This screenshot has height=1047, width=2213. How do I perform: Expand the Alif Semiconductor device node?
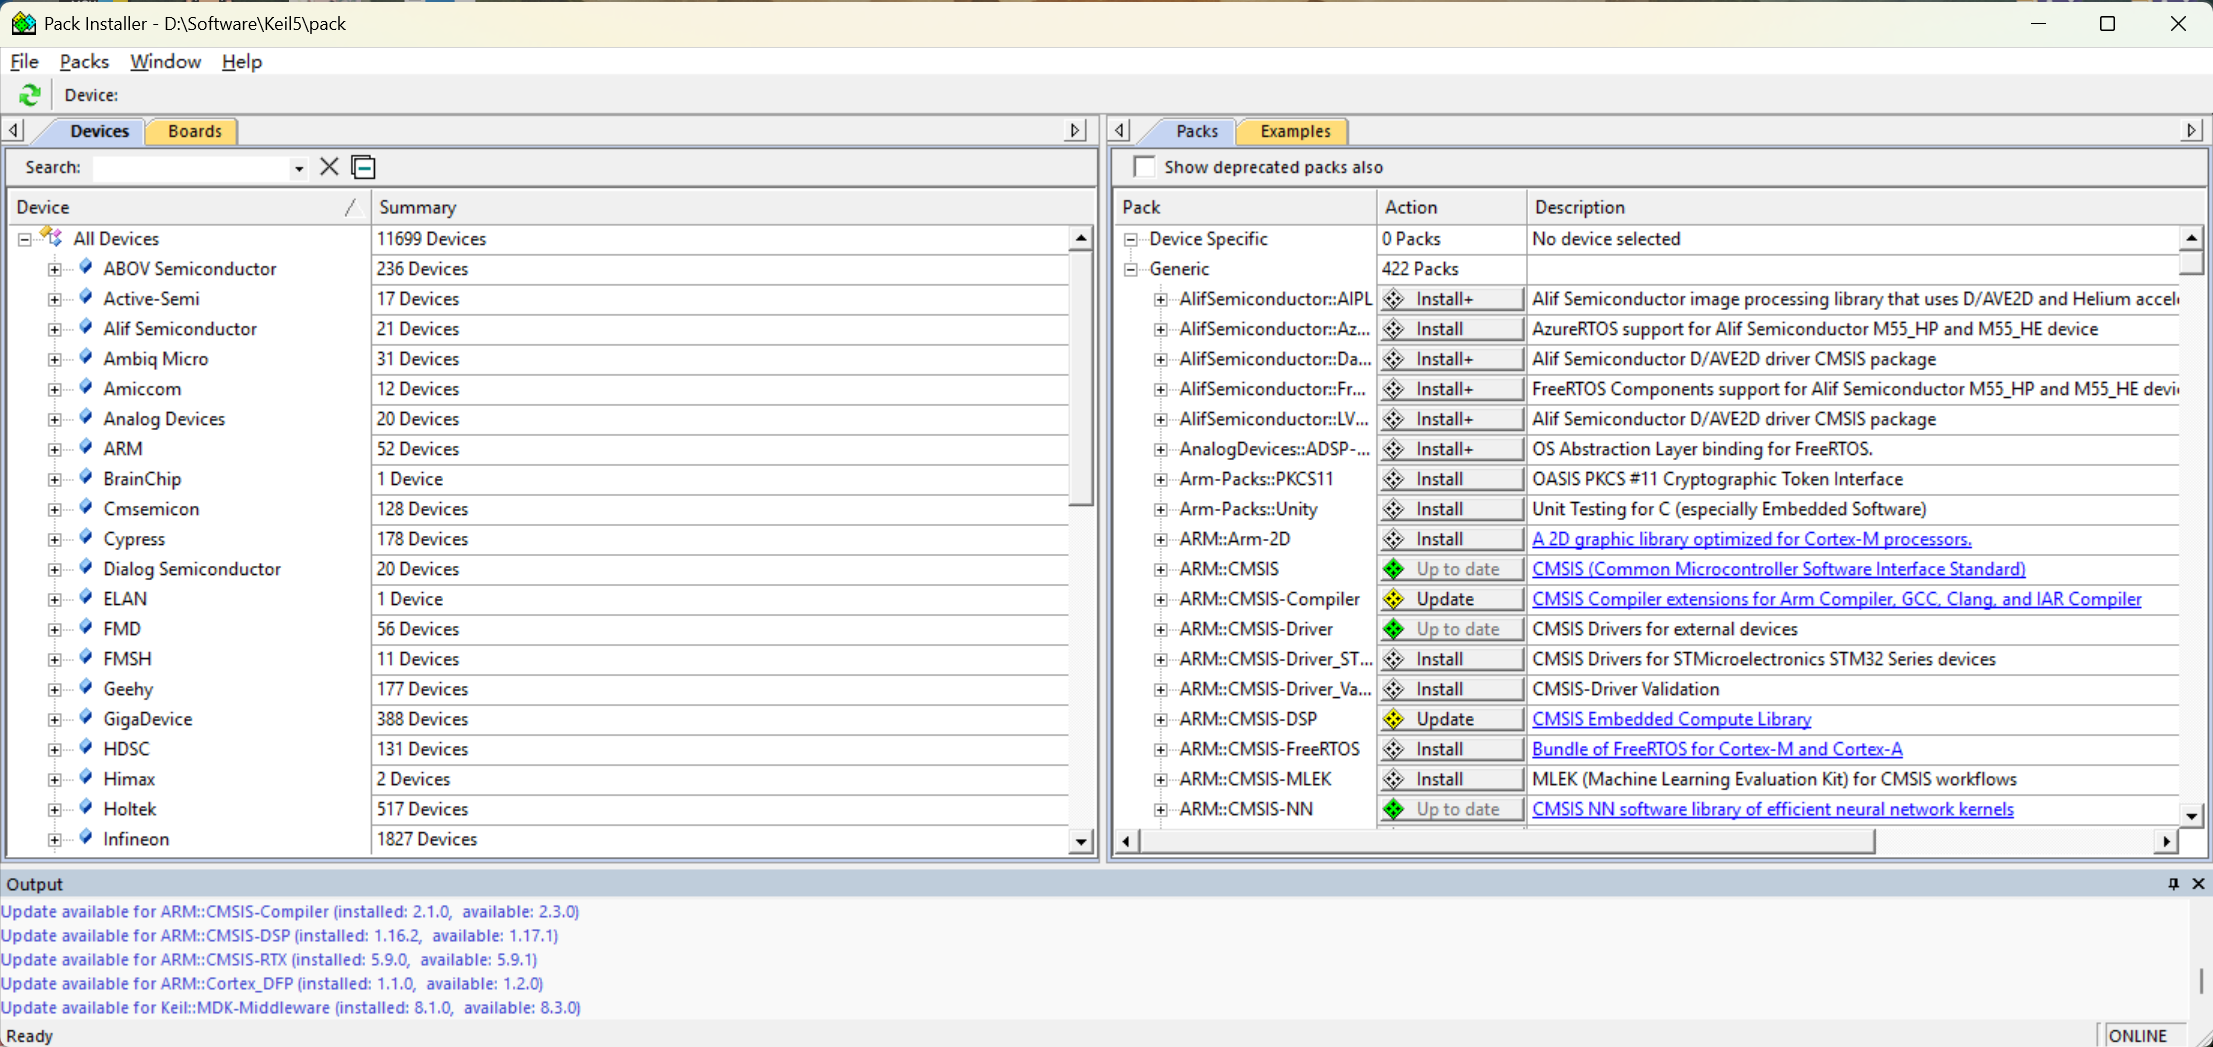tap(55, 329)
